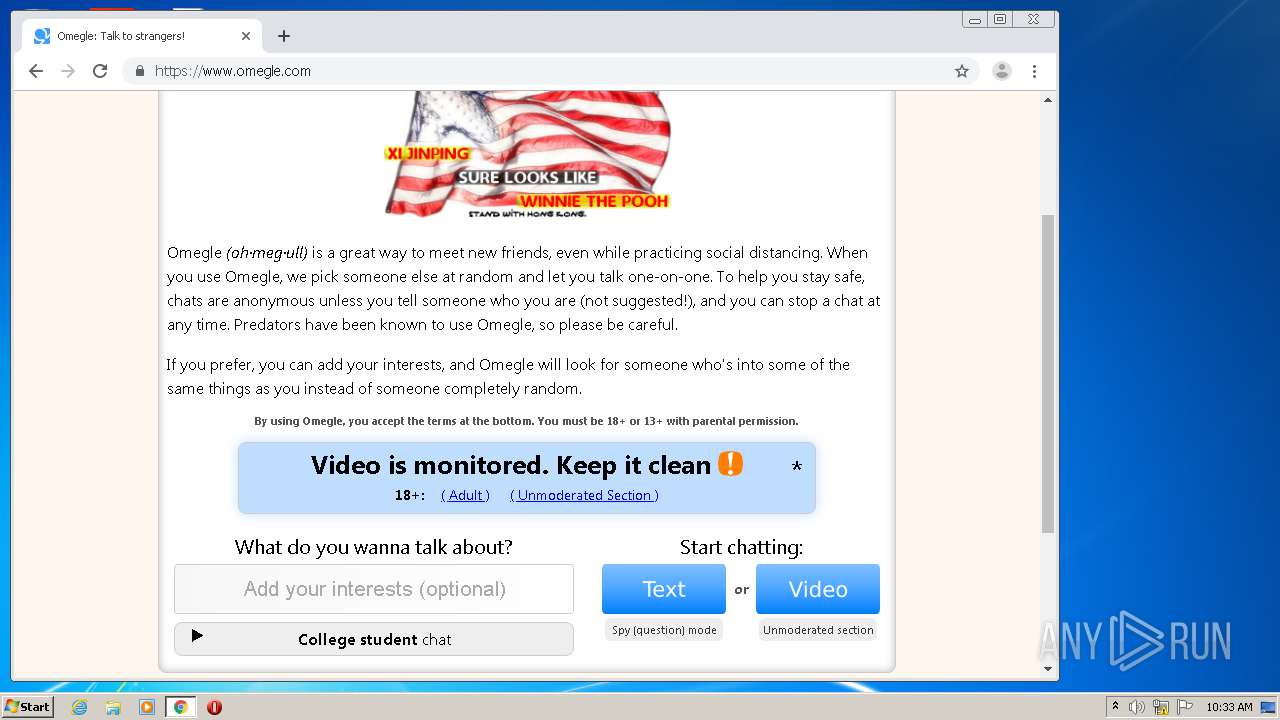This screenshot has width=1280, height=720.
Task: Open the Chrome three-dot menu
Action: click(x=1034, y=71)
